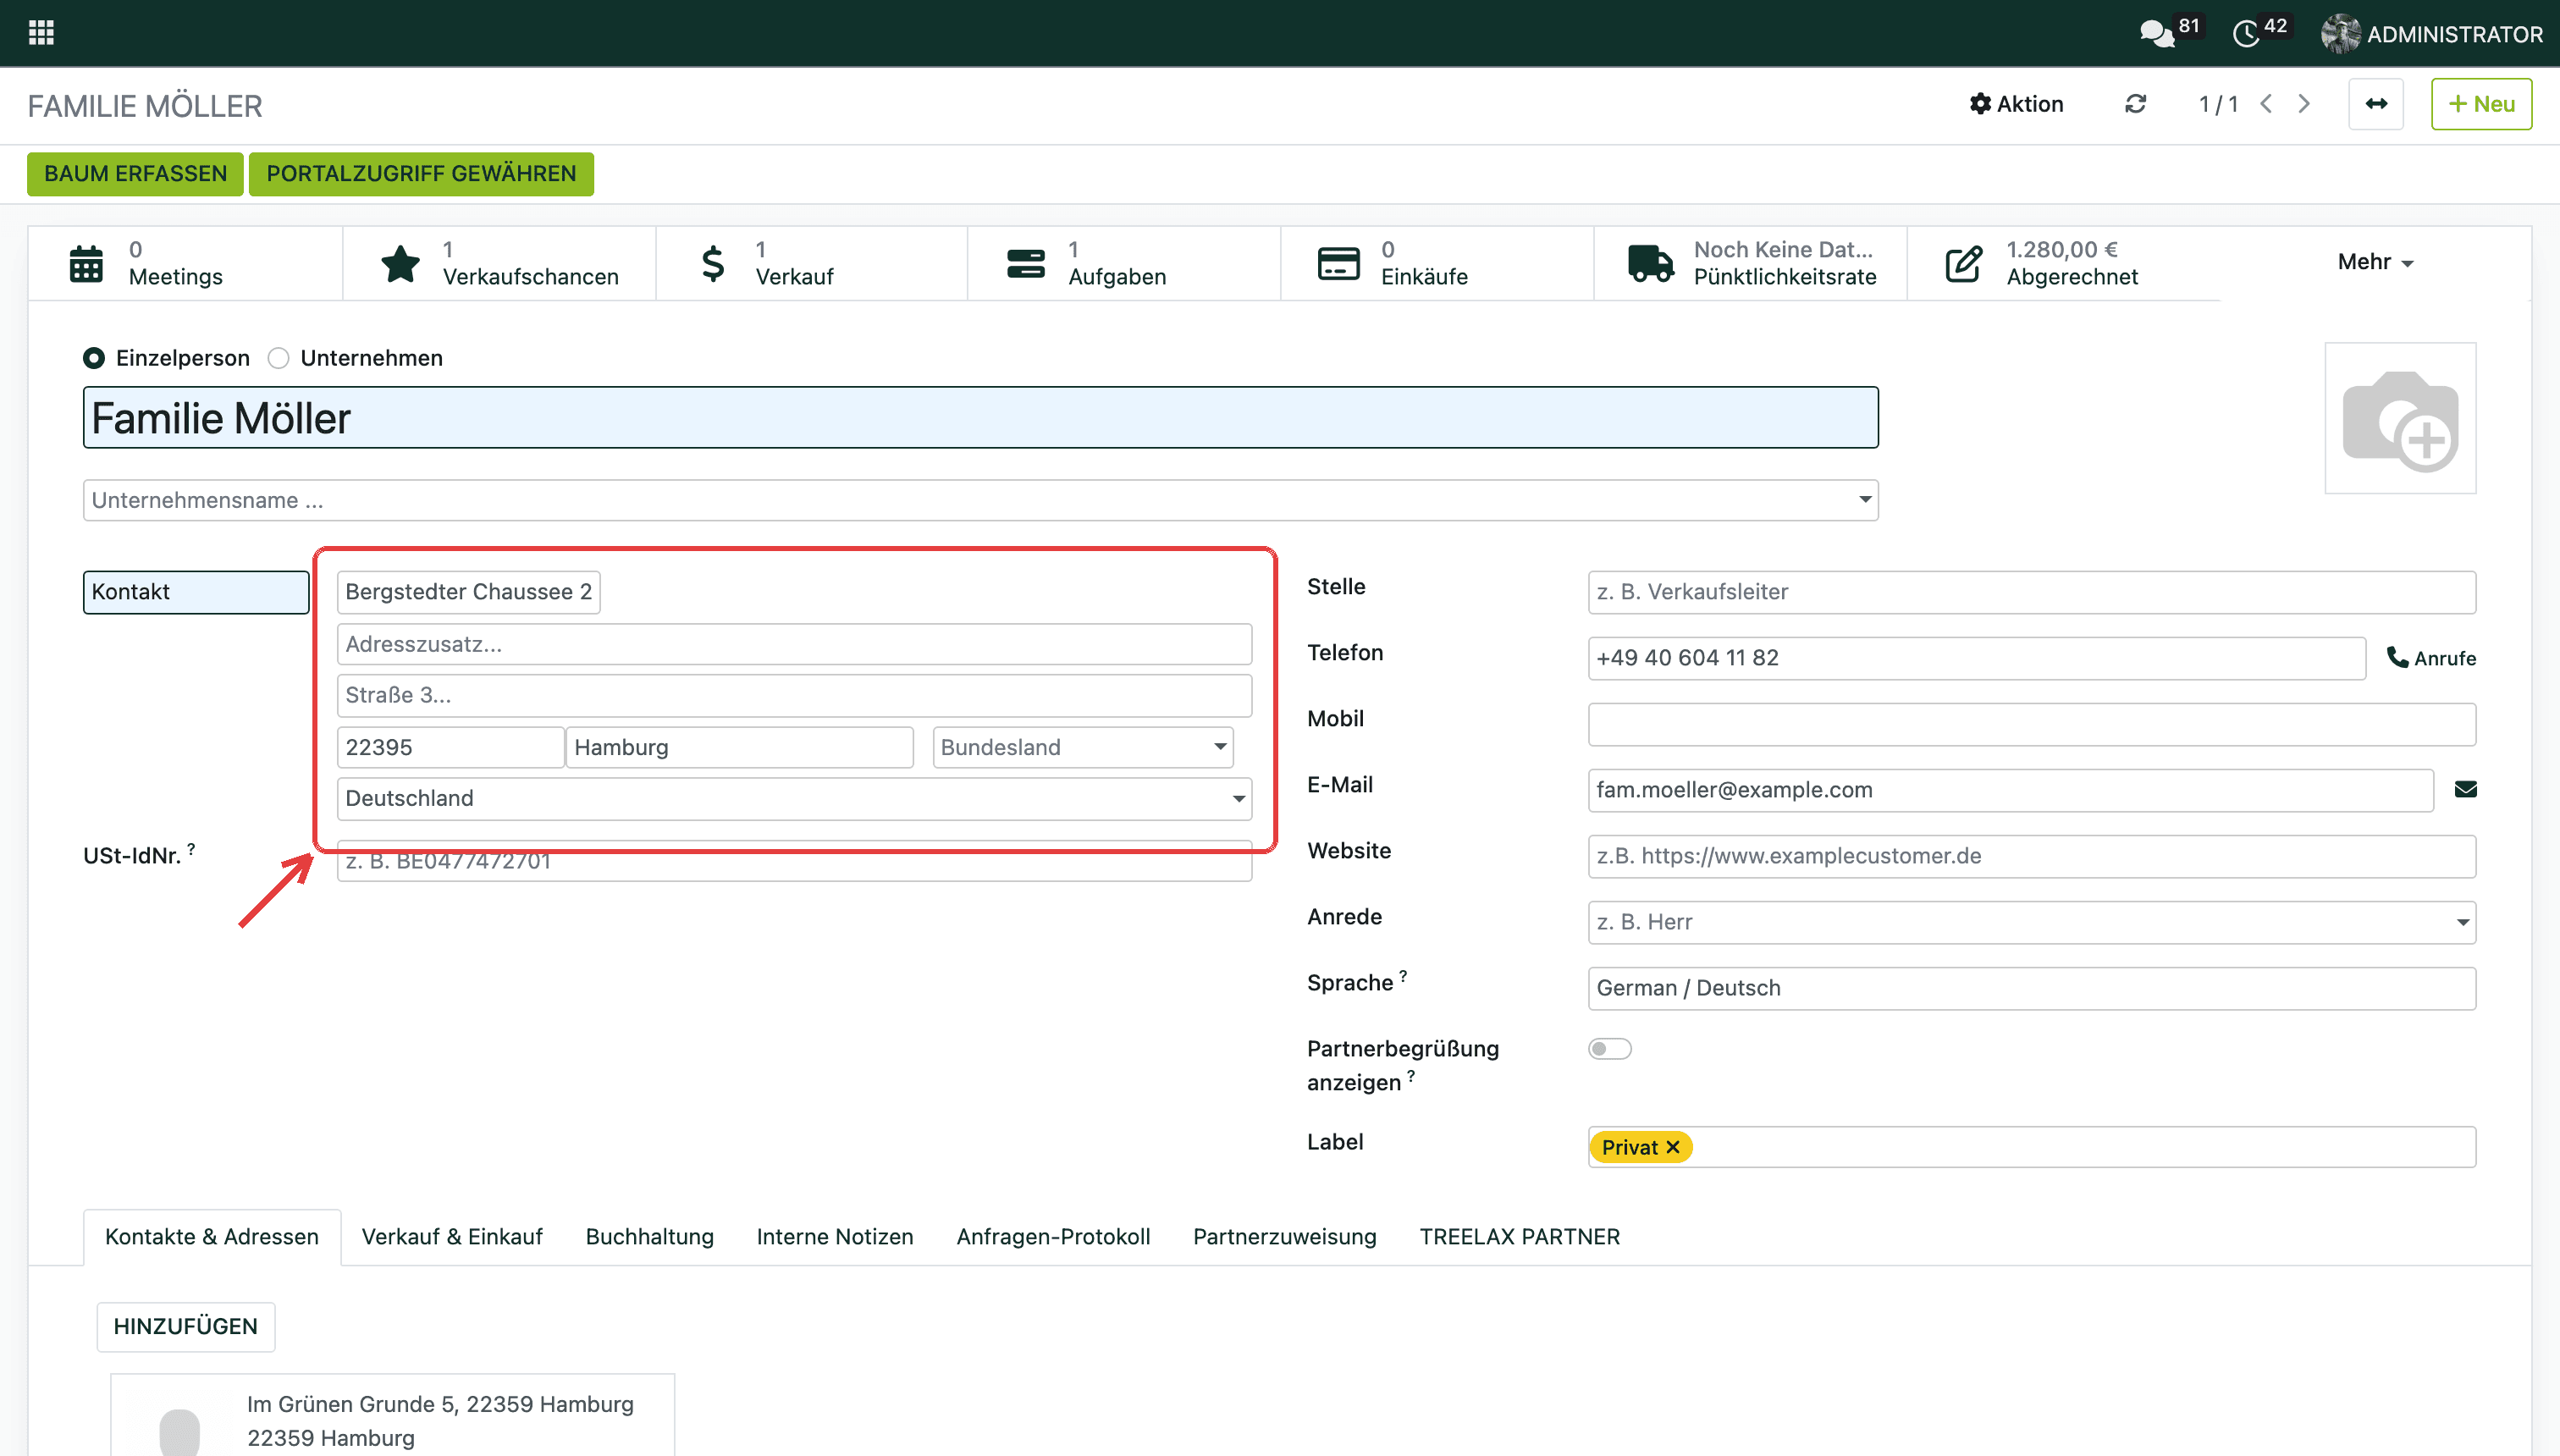Click the HINZUFÜGEN button
2560x1456 pixels.
pos(185,1326)
